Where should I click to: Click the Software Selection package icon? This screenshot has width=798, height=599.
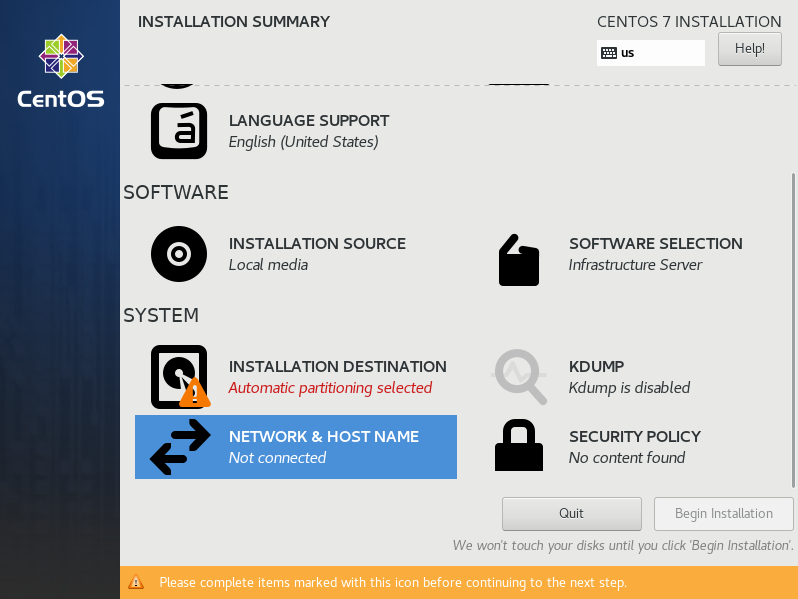tap(519, 260)
